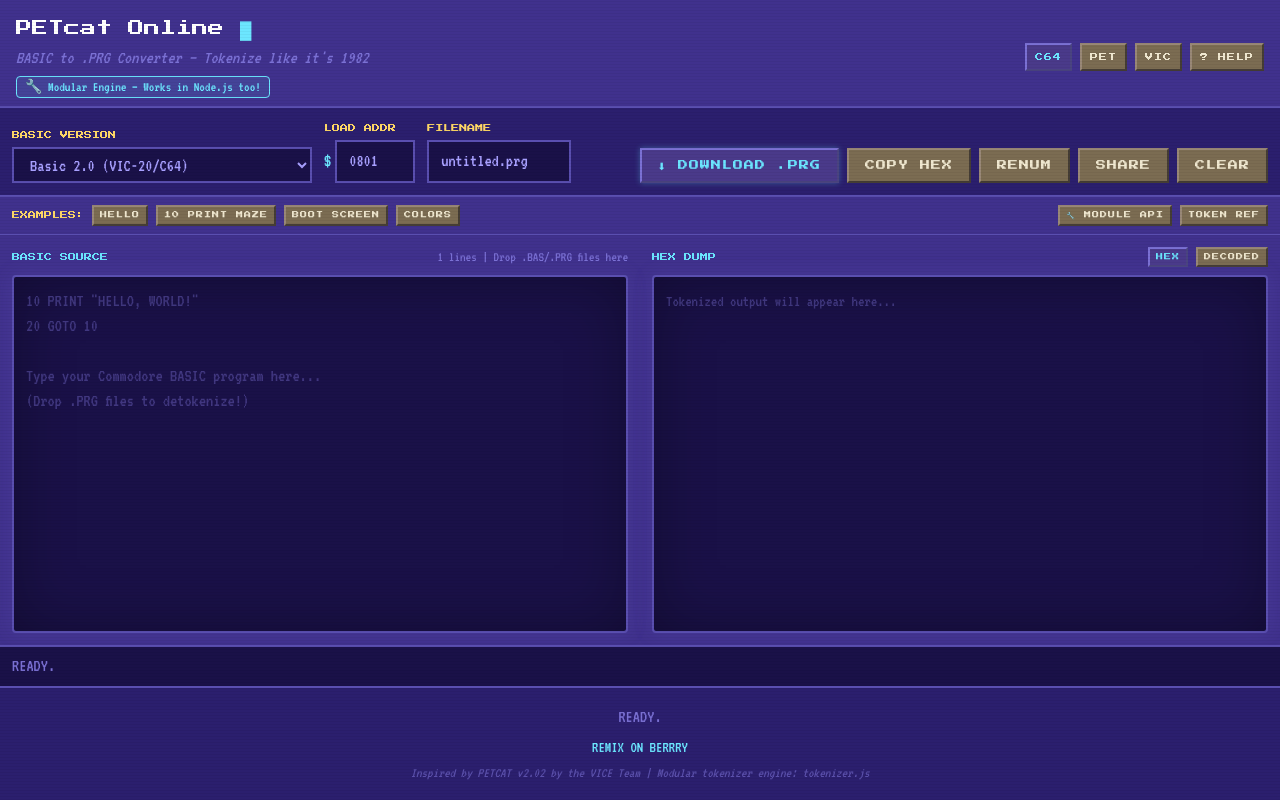Click the Modular Engine badge

pos(143,87)
